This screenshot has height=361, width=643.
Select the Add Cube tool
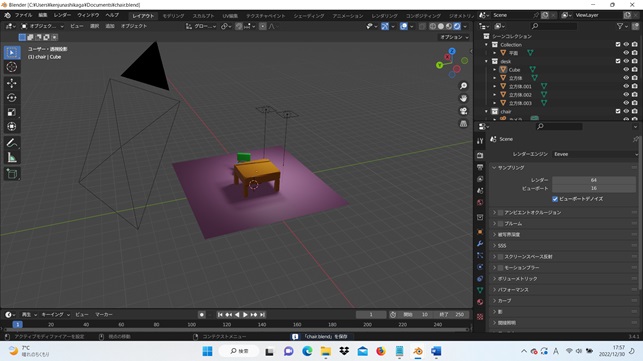click(12, 174)
